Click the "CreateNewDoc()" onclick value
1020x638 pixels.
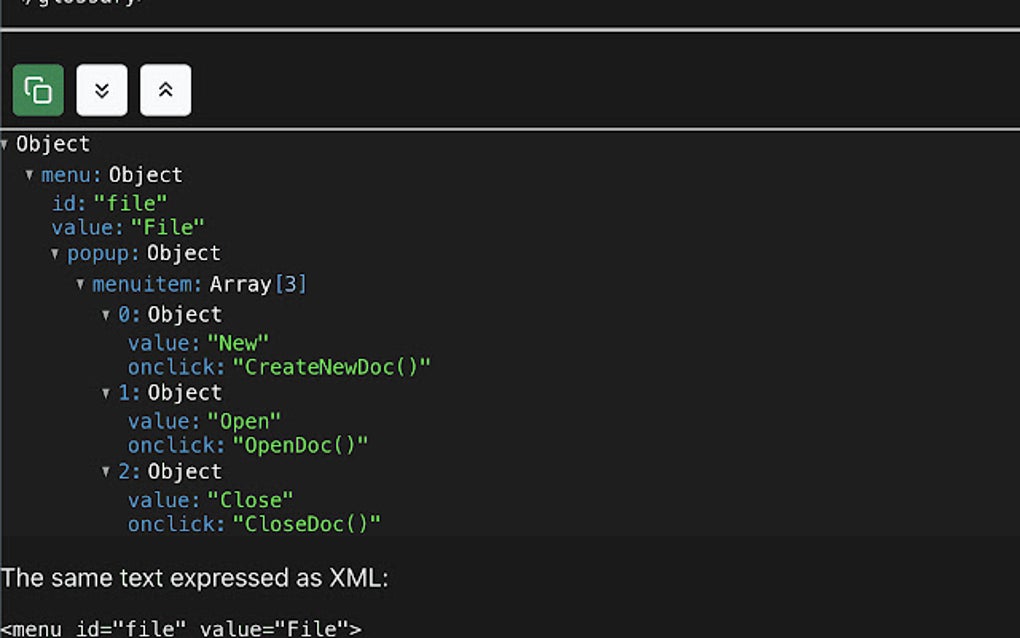[331, 367]
